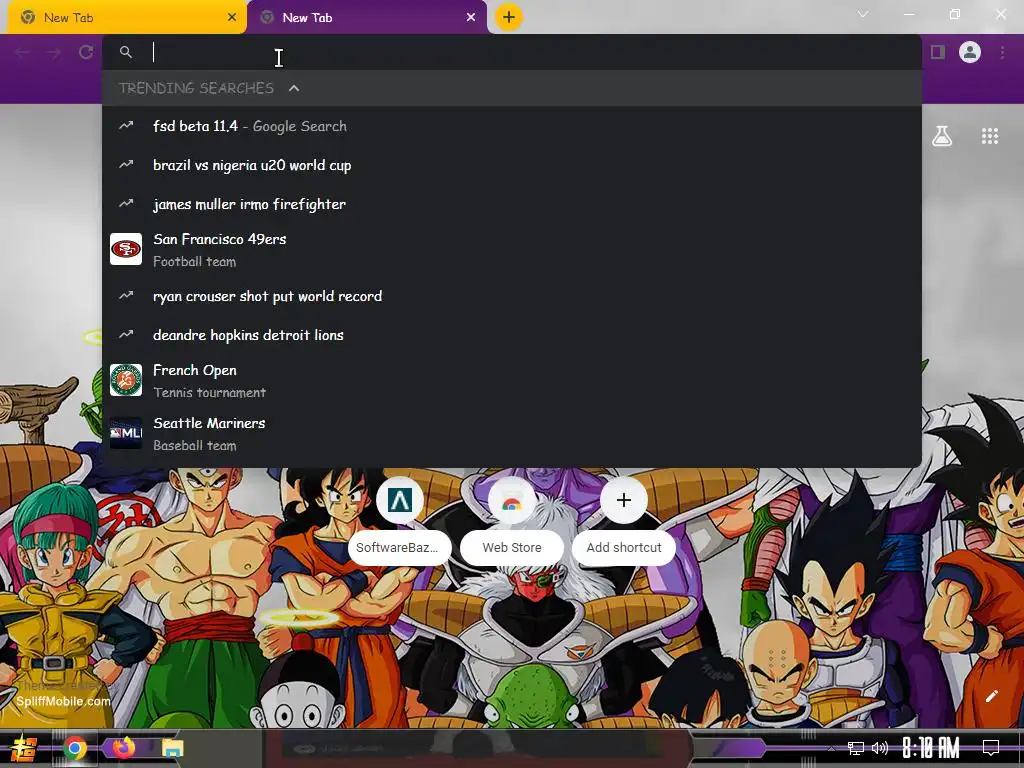Click the search magnifier icon in omnibox
The image size is (1024, 768).
click(x=126, y=52)
